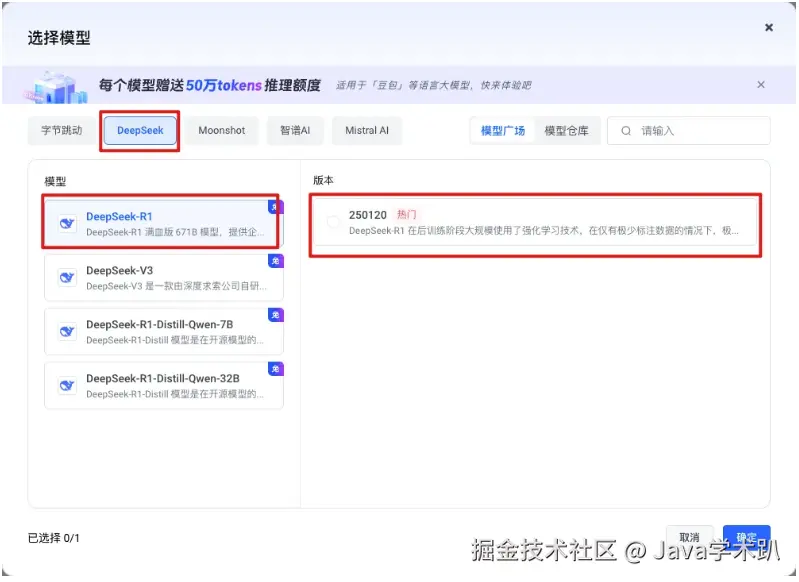
Task: Open the 模型广场 view
Action: point(502,131)
